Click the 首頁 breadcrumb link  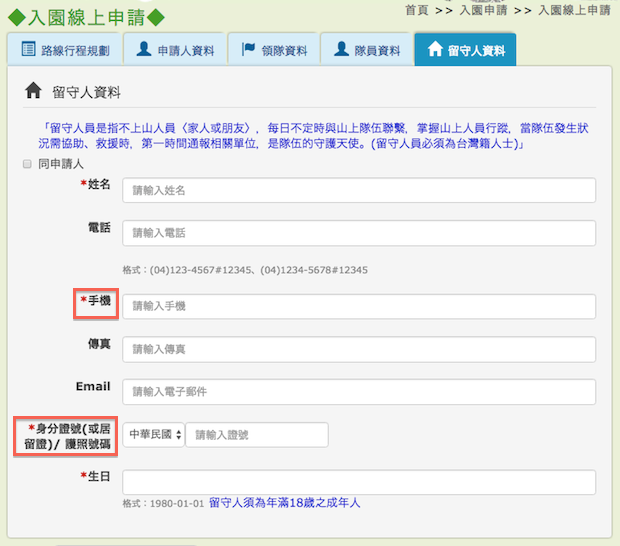click(417, 9)
